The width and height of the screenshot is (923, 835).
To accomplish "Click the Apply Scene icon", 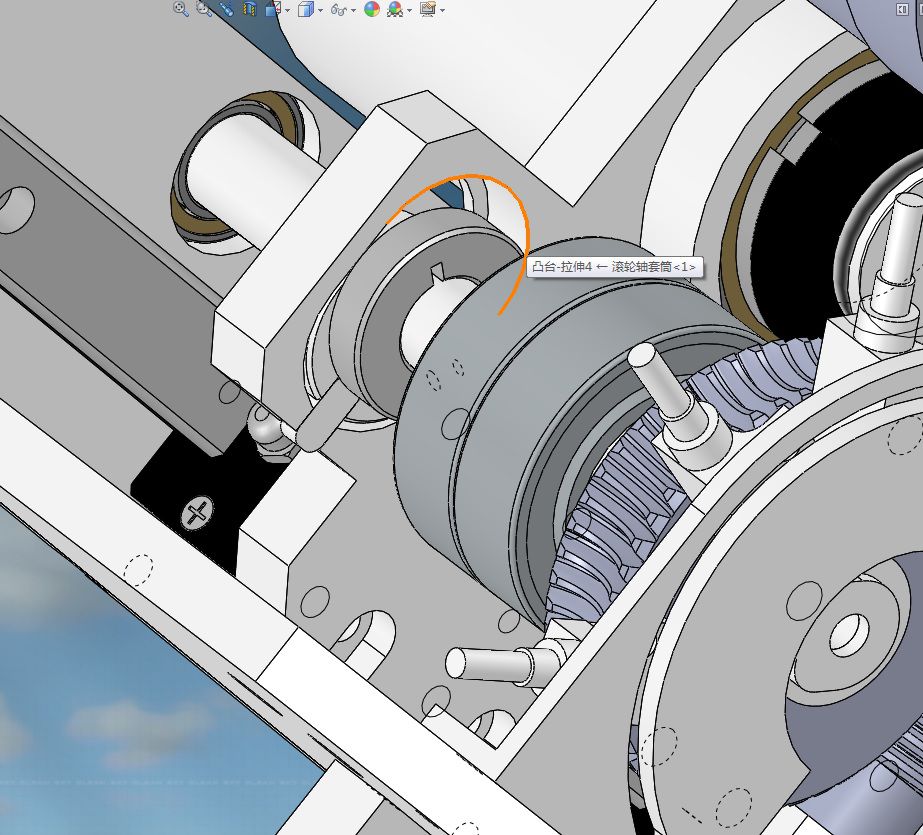I will pos(395,9).
